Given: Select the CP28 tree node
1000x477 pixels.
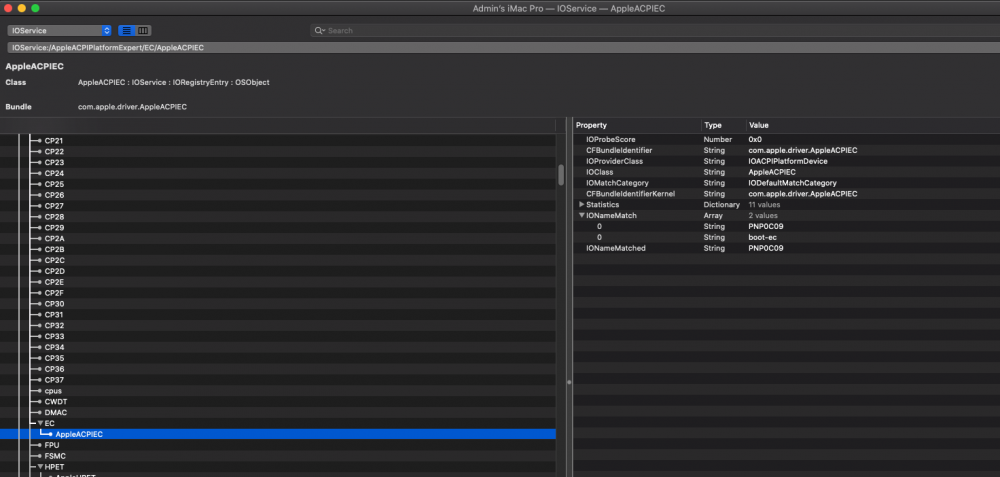Looking at the screenshot, I should click(54, 217).
